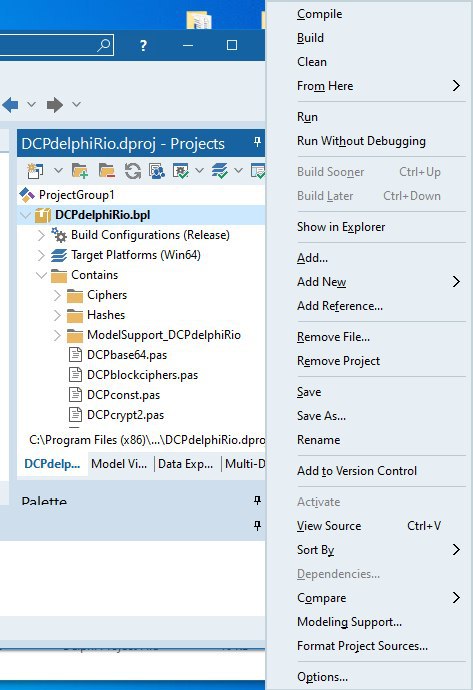Select DCPbase64.pas file
The image size is (473, 690).
(127, 355)
